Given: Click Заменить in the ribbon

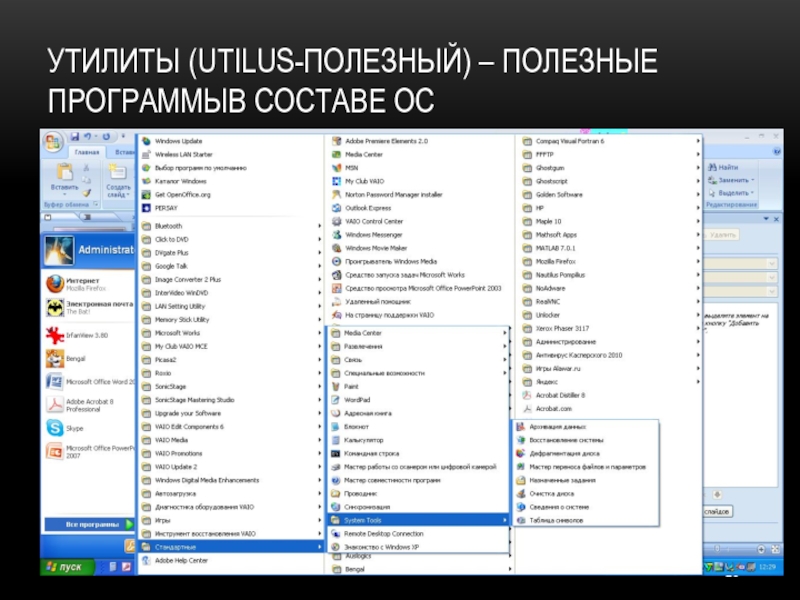Looking at the screenshot, I should click(x=731, y=180).
